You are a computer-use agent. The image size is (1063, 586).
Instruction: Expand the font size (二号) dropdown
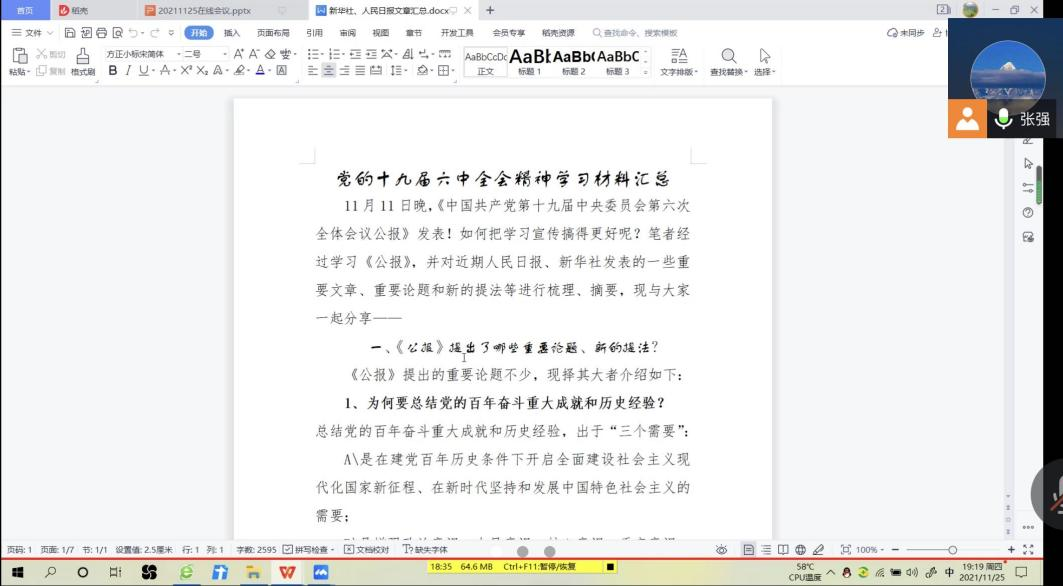click(224, 54)
